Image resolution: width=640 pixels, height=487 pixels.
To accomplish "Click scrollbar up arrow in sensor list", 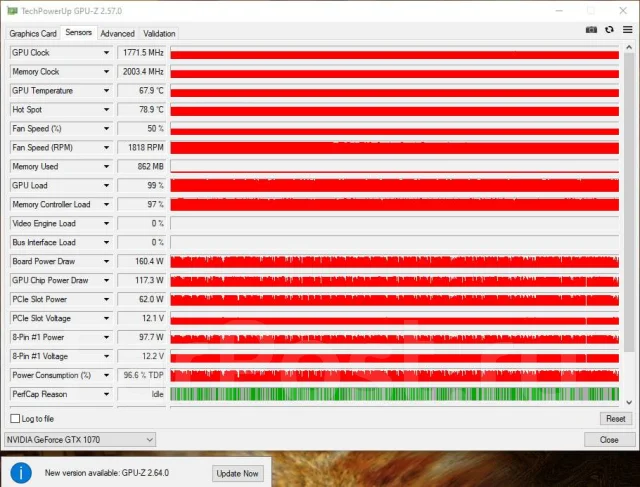I will click(x=629, y=47).
